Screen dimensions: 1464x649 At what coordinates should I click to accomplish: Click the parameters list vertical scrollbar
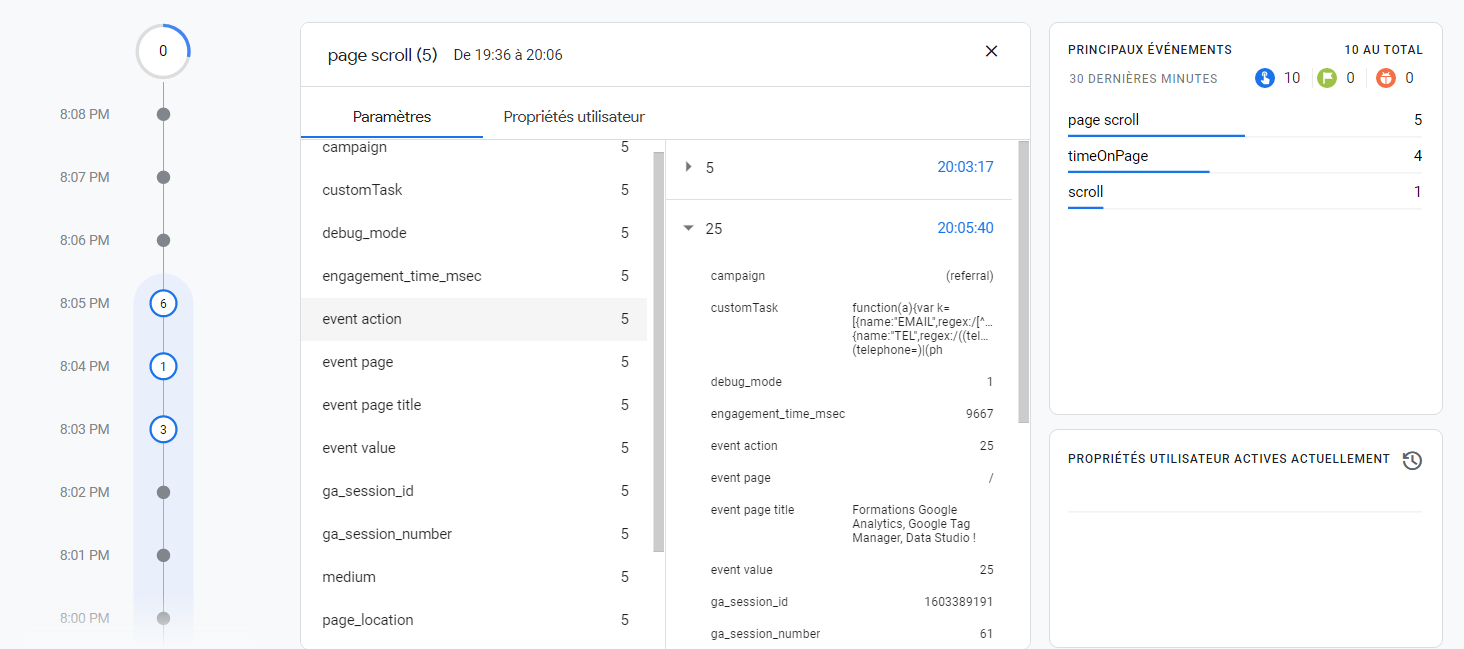pyautogui.click(x=658, y=350)
